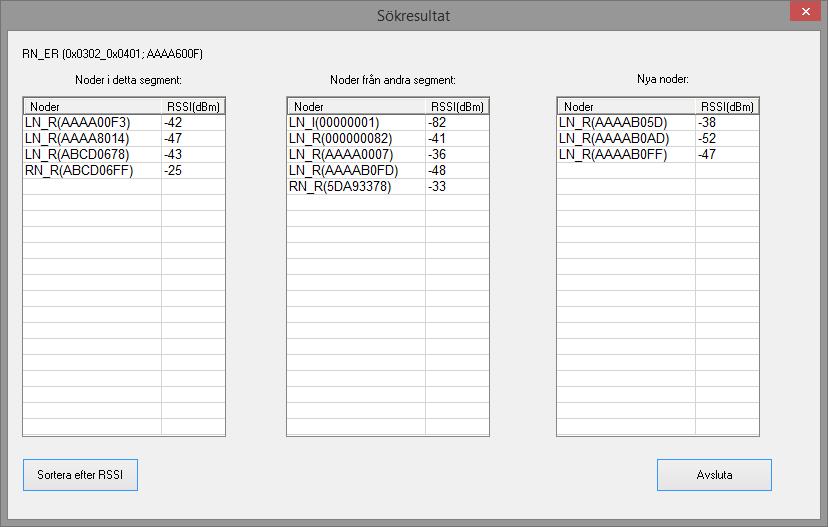Click Noder header in 'Nya noder' table
The width and height of the screenshot is (828, 527).
tap(626, 107)
